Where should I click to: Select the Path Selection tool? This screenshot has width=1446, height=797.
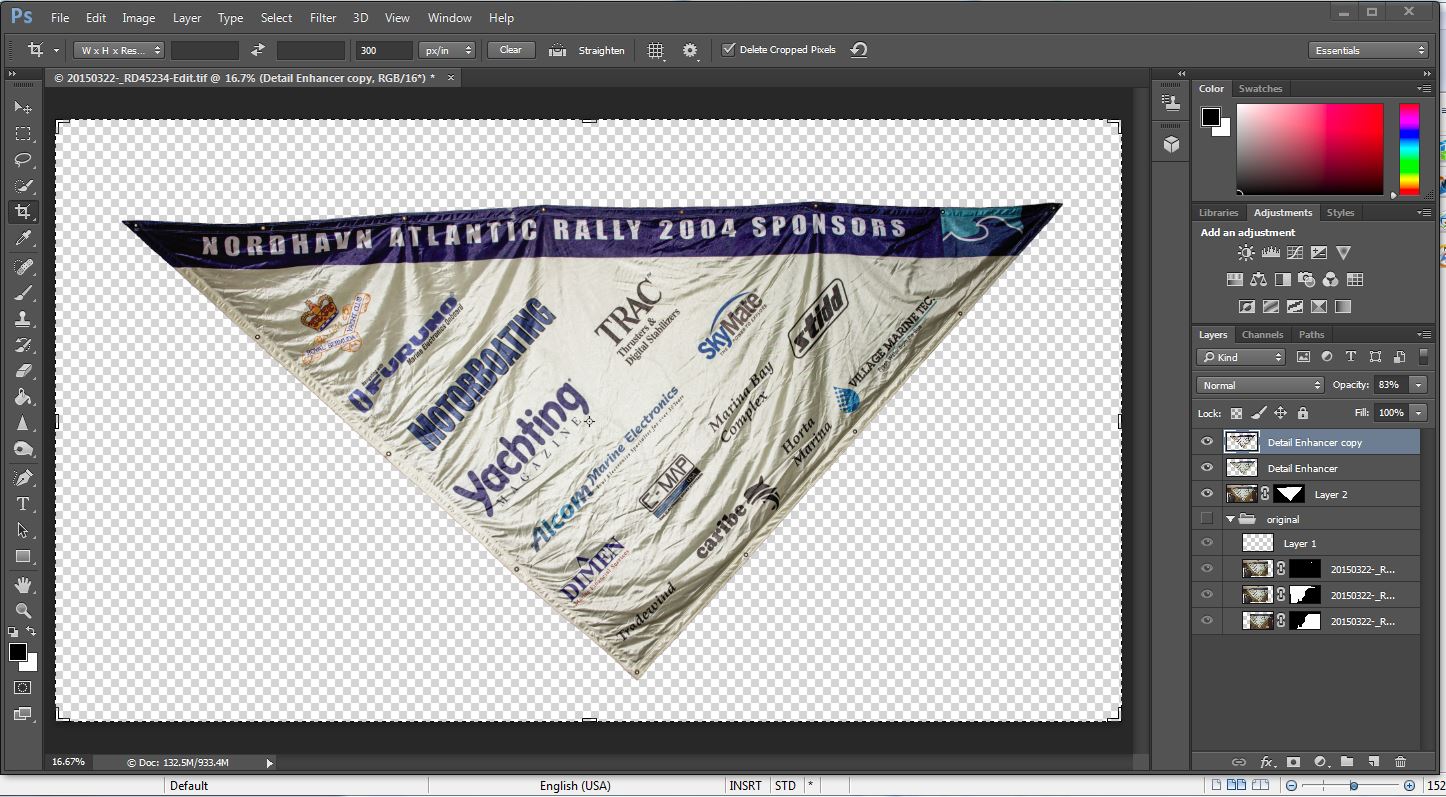tap(22, 530)
